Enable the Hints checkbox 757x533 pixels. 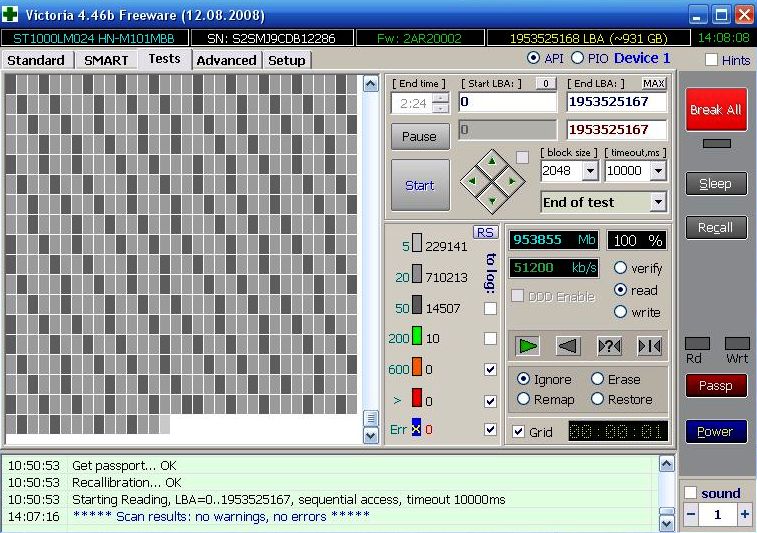tap(711, 60)
